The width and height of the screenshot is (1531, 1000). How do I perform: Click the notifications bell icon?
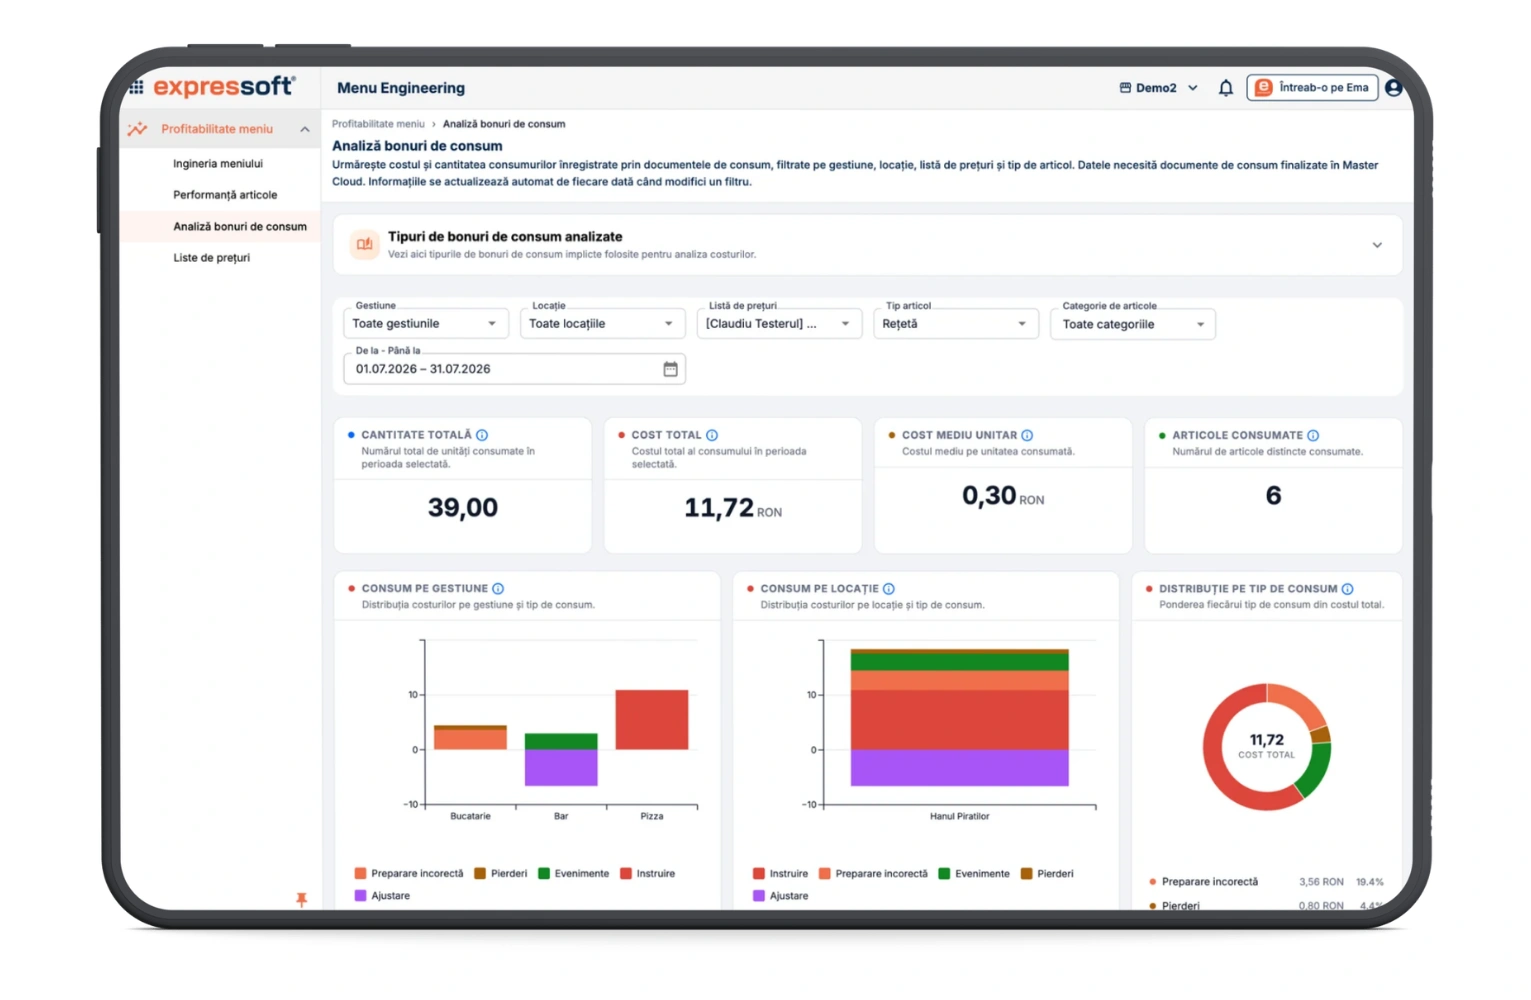(1226, 88)
